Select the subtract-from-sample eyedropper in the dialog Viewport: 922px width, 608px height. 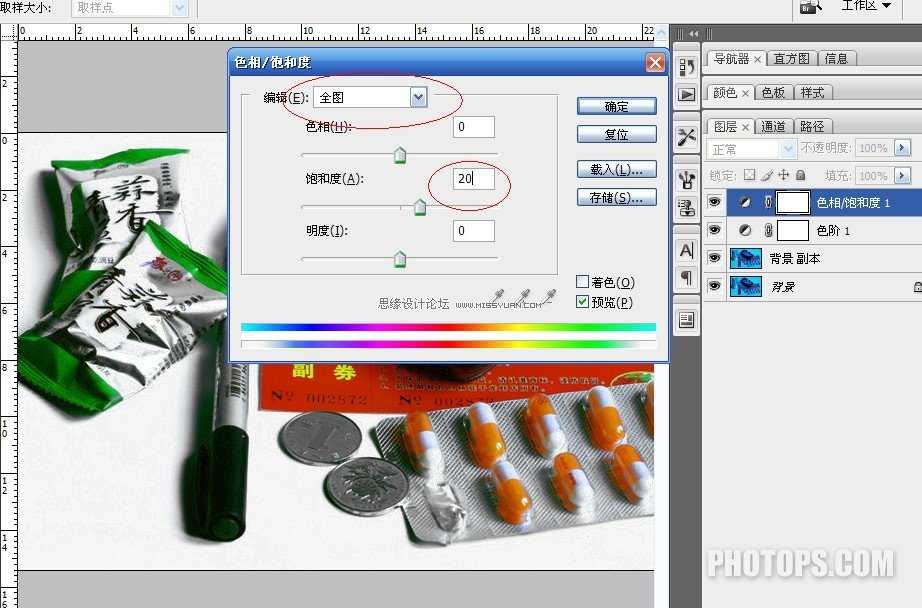[x=549, y=296]
